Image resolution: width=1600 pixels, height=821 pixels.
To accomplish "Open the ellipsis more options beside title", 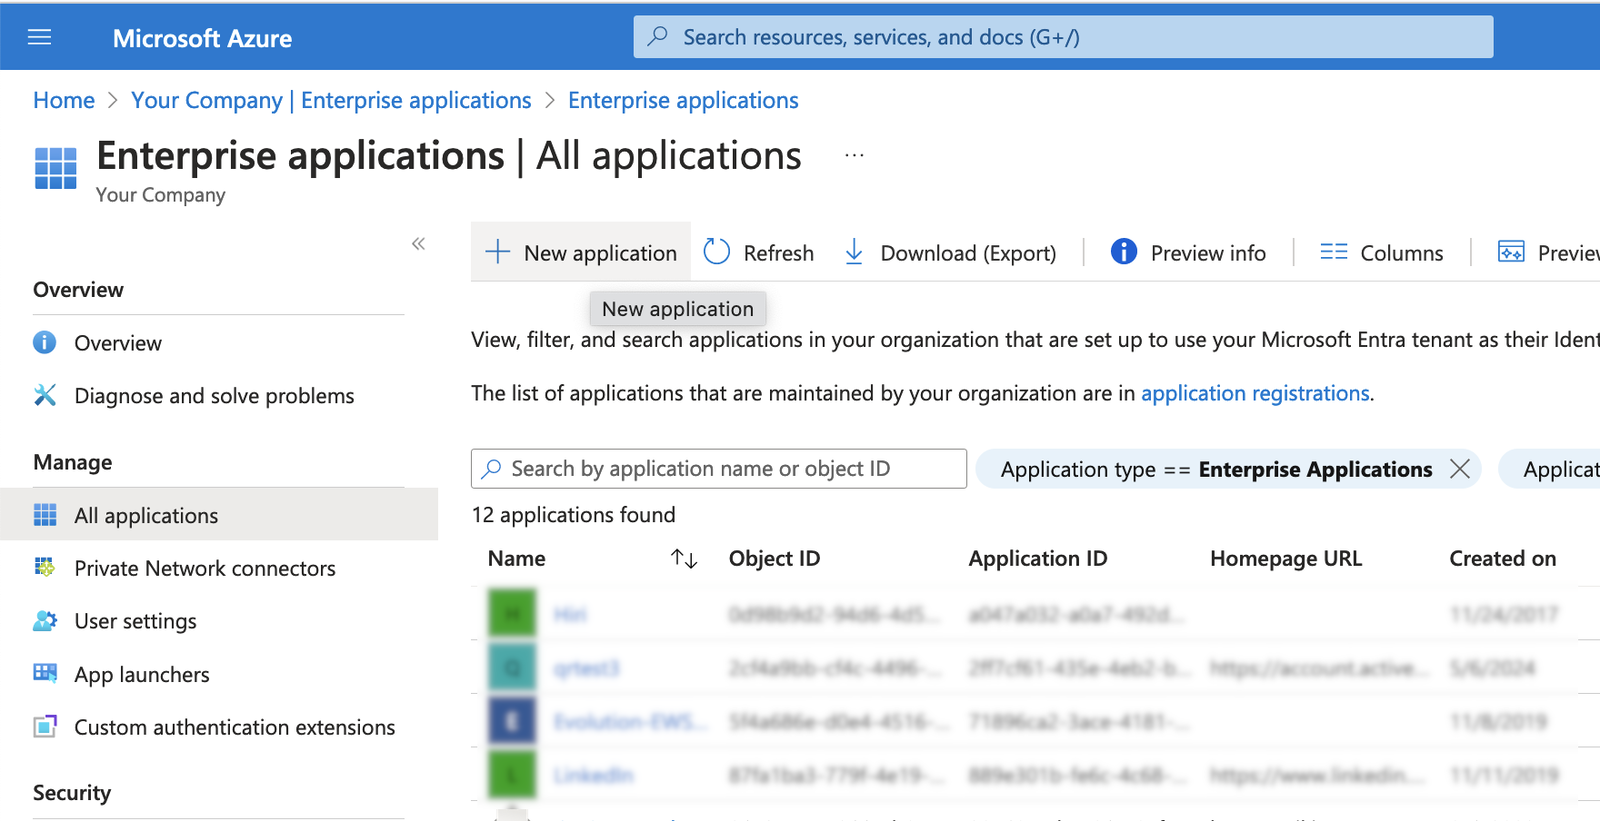I will tap(854, 156).
